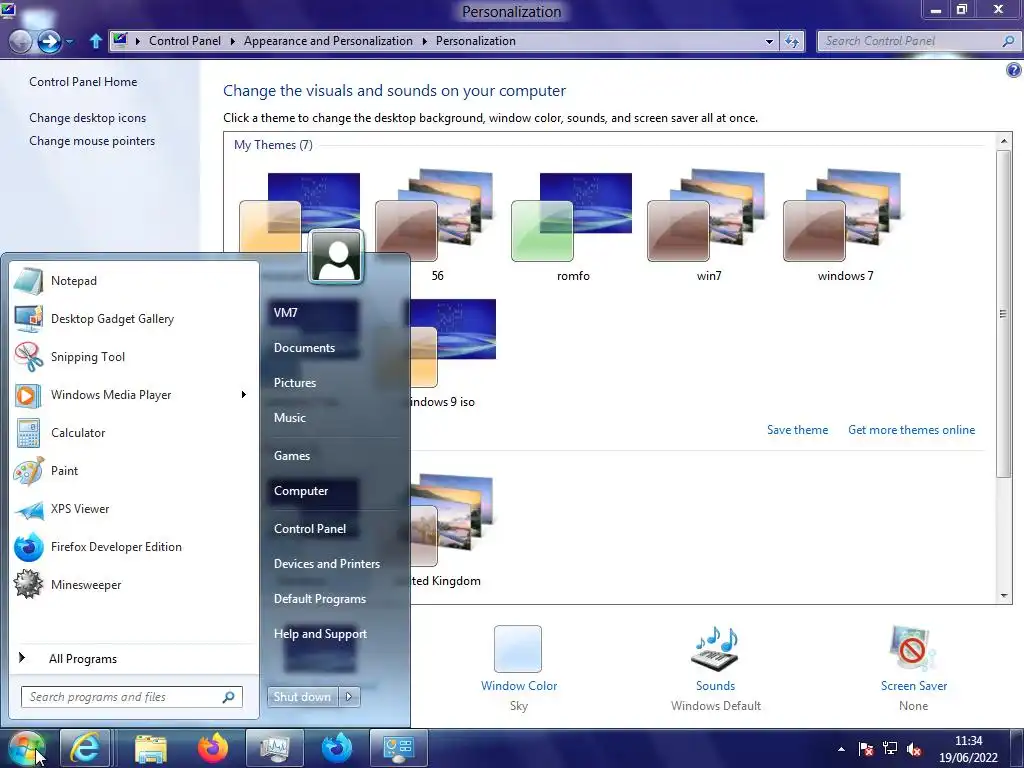Open Calculator from Start menu
Image resolution: width=1024 pixels, height=768 pixels.
(x=134, y=432)
